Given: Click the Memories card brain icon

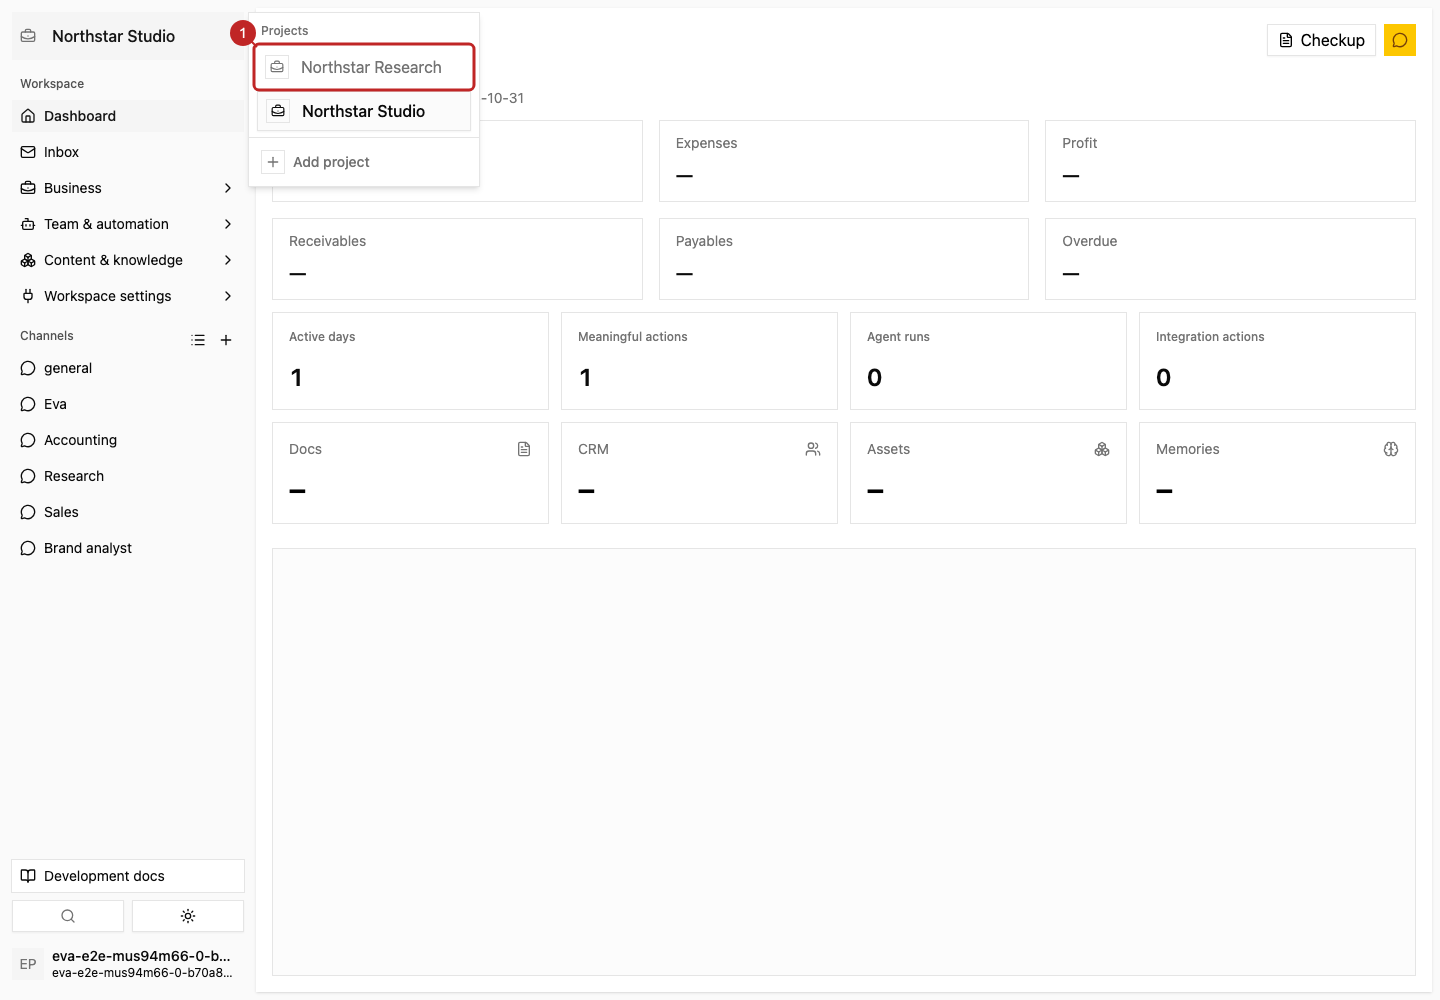Looking at the screenshot, I should click(x=1391, y=449).
